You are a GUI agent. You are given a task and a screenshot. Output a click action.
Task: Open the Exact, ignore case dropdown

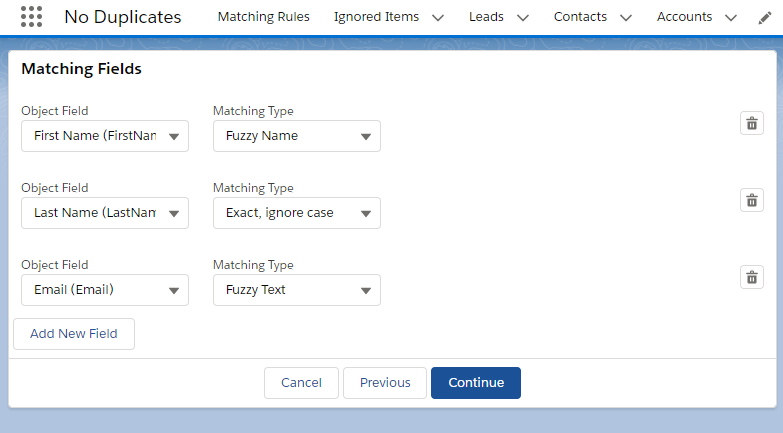(x=297, y=213)
